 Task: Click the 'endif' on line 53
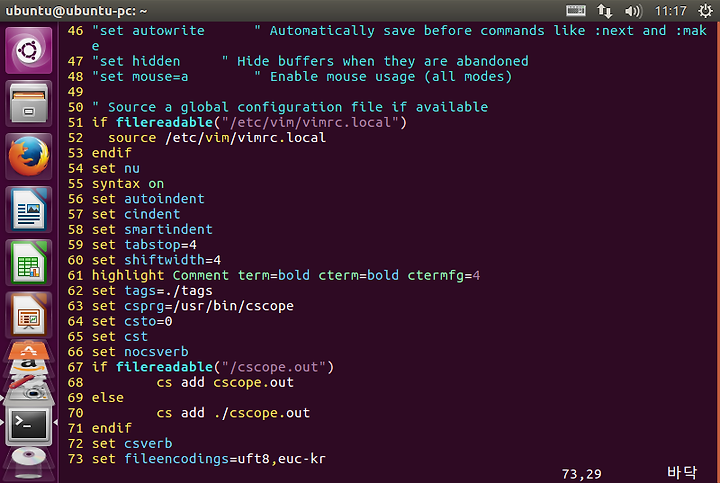click(112, 152)
